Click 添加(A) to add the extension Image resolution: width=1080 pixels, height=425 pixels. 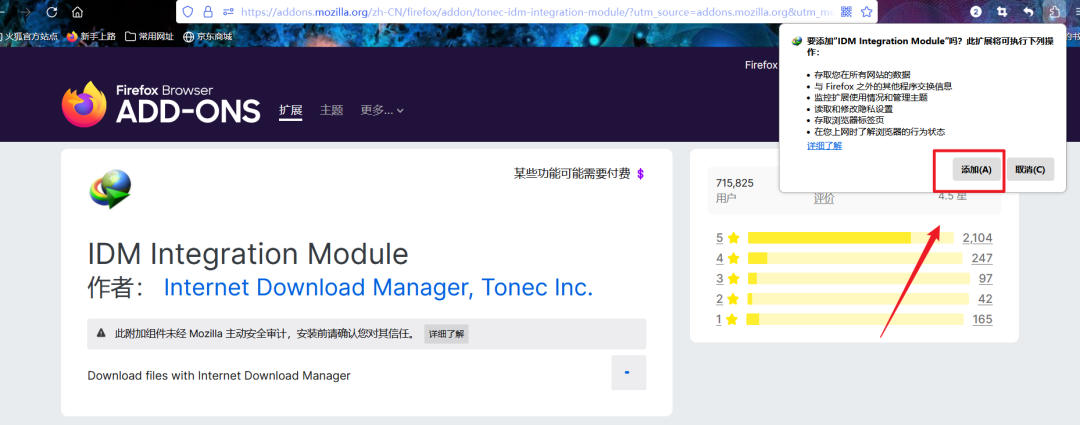(976, 169)
